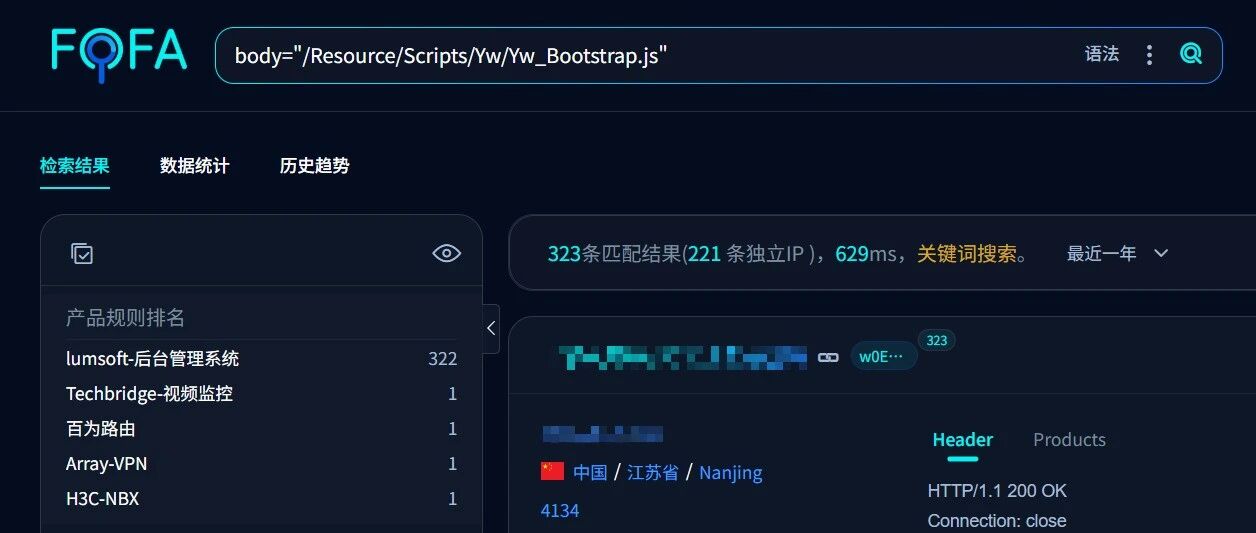Viewport: 1256px width, 533px height.
Task: Click the link chain icon beside host
Action: coord(828,357)
